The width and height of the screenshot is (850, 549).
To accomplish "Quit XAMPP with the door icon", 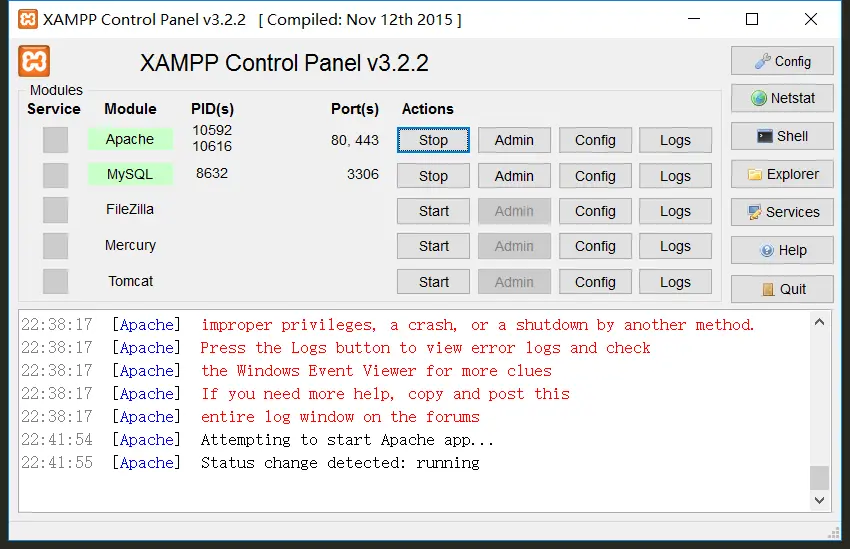I will tap(782, 289).
